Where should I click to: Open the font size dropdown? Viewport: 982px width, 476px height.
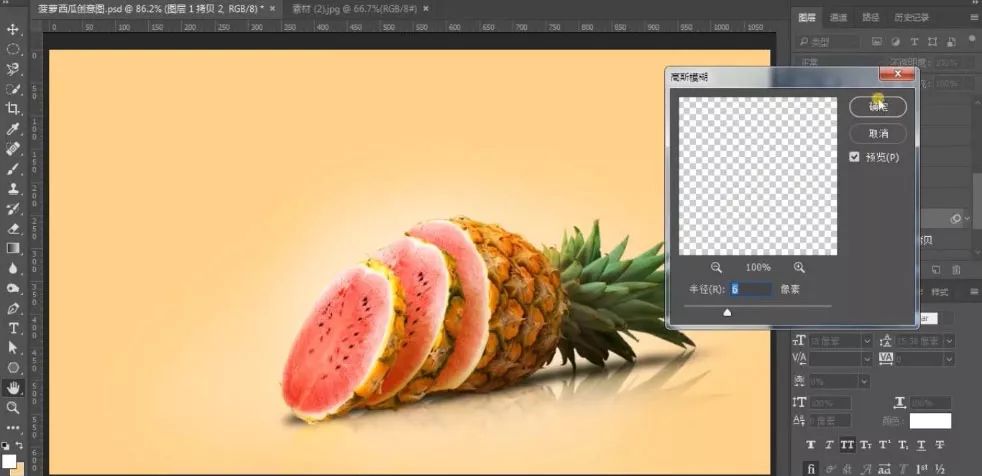pos(866,341)
